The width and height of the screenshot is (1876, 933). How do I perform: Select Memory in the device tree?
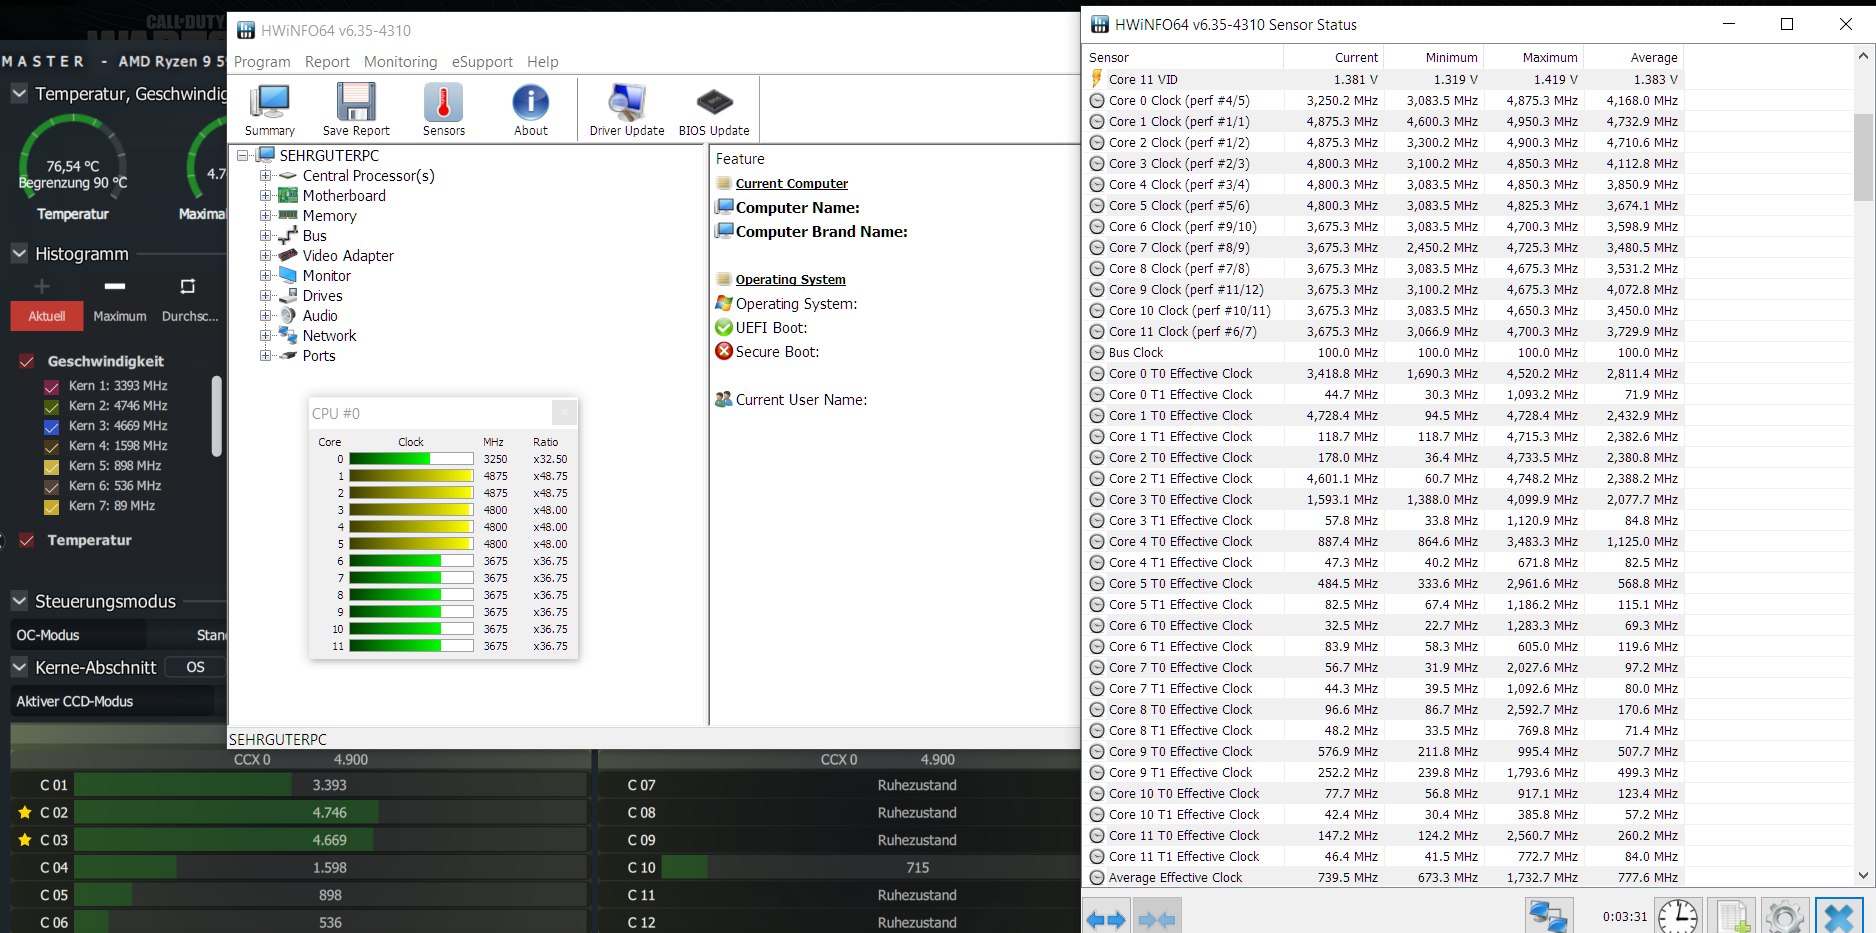coord(329,216)
